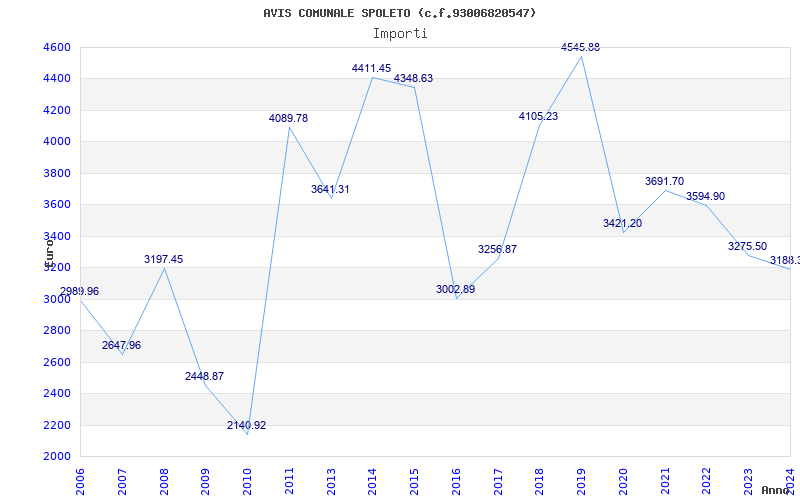This screenshot has height=500, width=800.
Task: Click the Anno x-axis title
Action: pos(775,490)
